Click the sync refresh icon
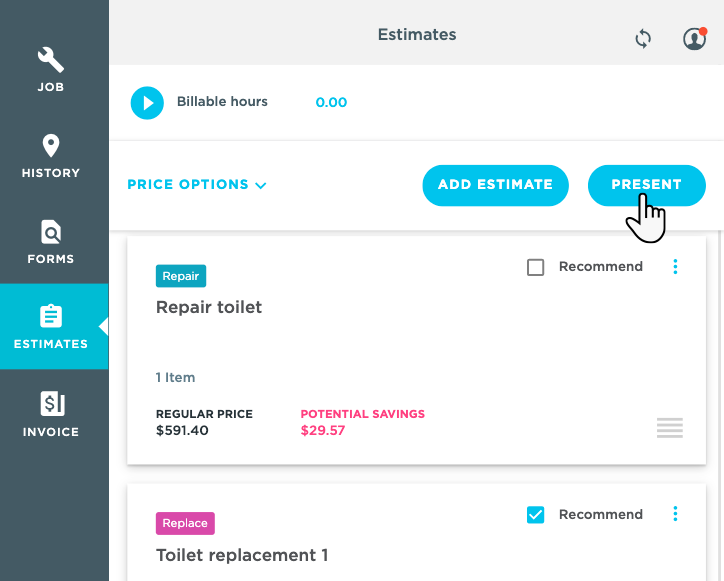 point(643,39)
